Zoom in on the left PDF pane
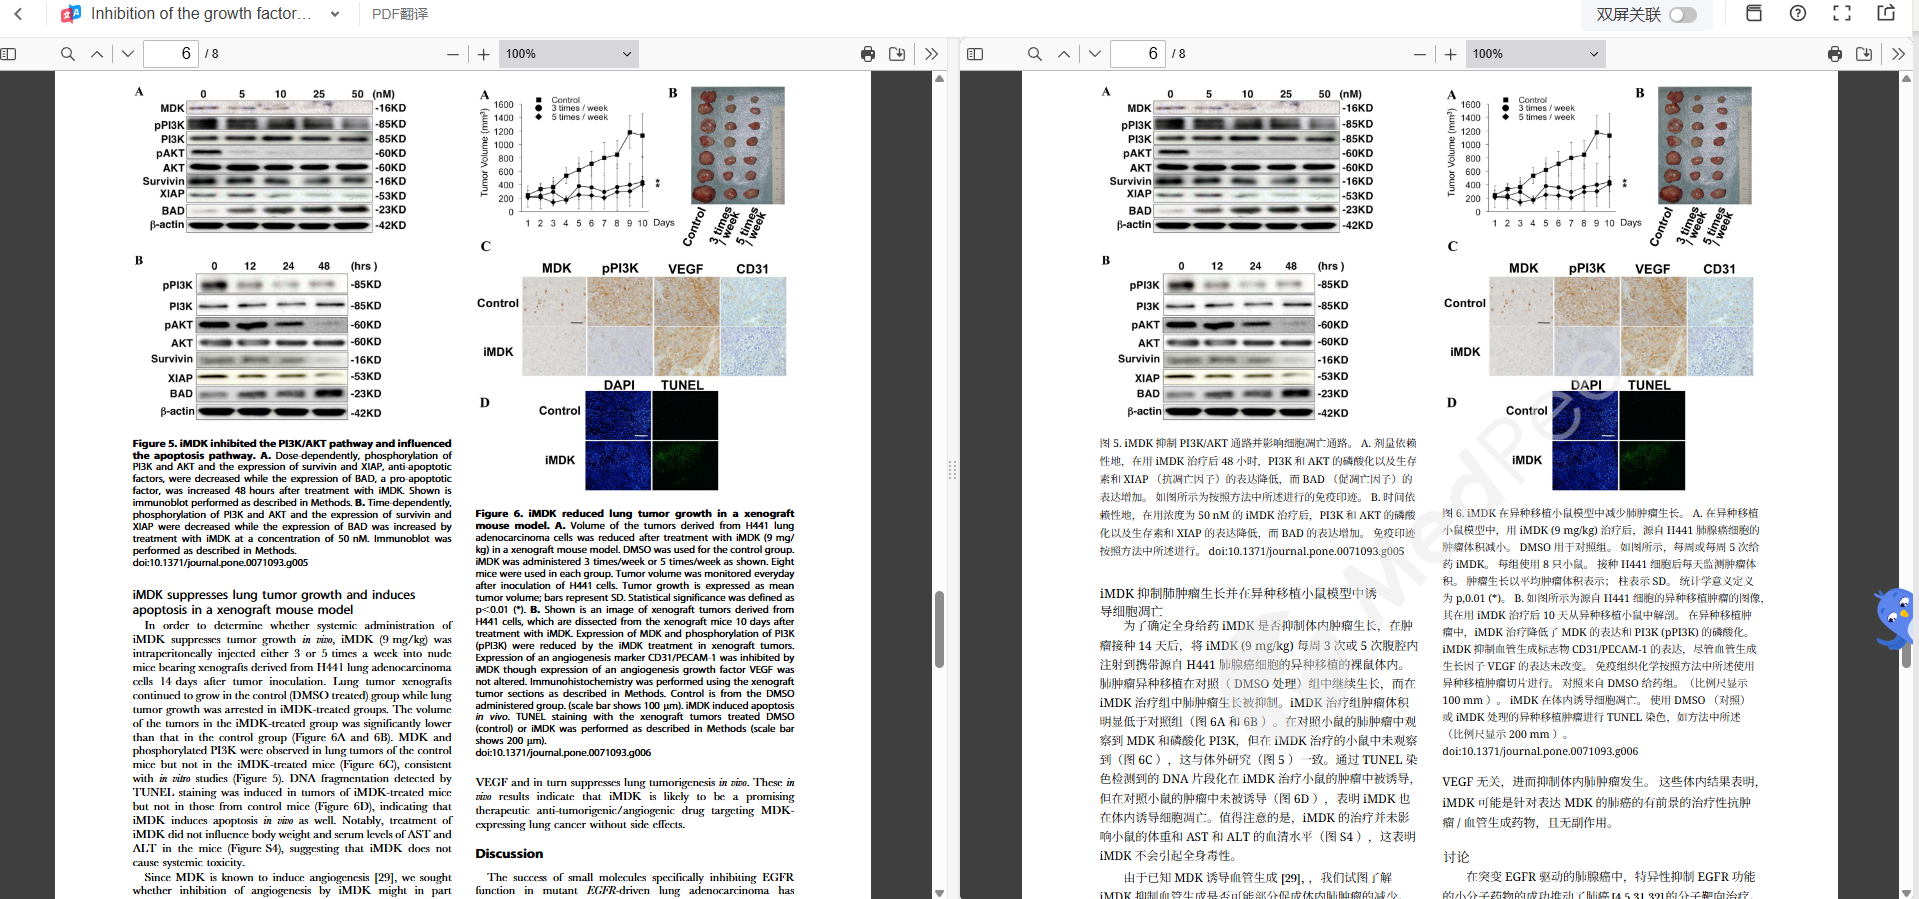1919x899 pixels. 484,54
